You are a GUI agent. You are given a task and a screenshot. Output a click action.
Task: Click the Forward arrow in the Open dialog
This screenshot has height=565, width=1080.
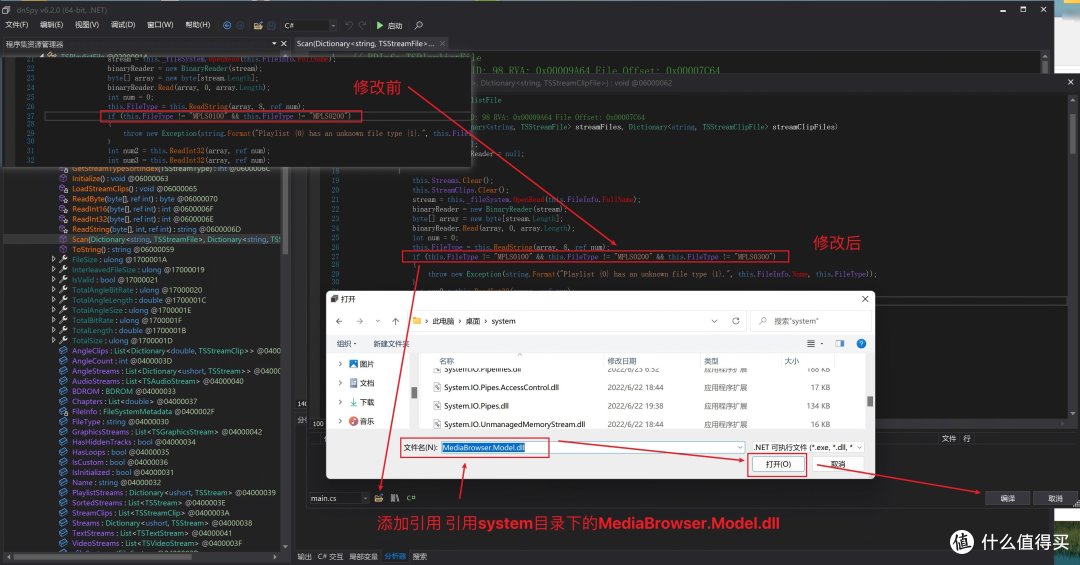360,321
